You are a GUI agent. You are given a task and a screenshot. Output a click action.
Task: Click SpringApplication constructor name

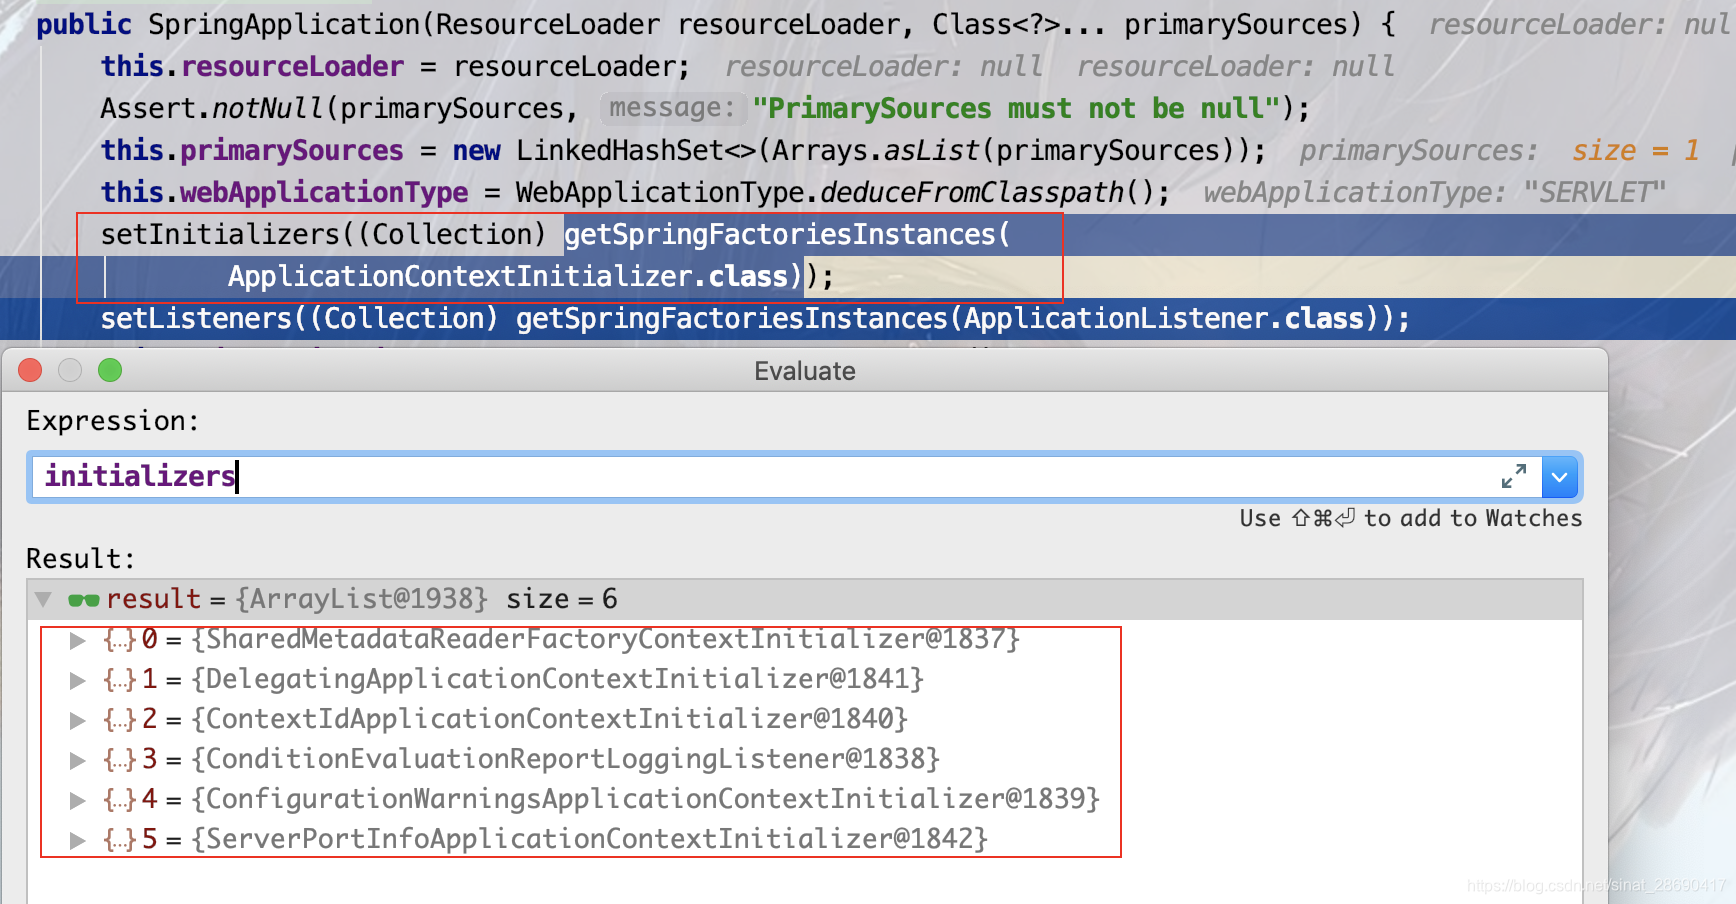click(x=285, y=24)
